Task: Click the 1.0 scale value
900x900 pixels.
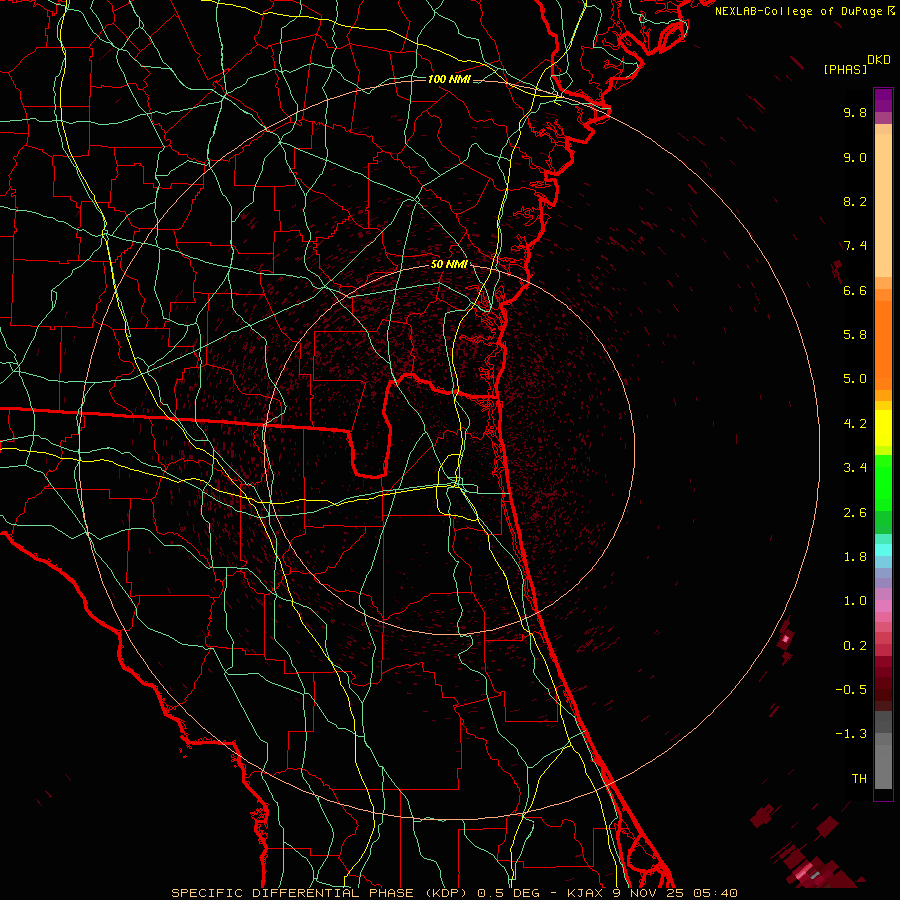Action: pos(855,601)
